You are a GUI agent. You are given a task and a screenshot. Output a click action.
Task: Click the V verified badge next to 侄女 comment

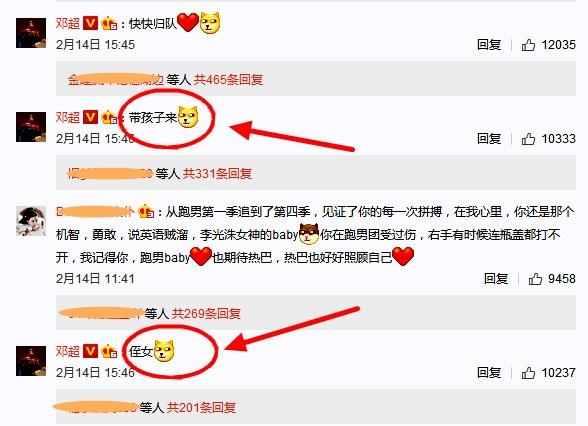(90, 351)
